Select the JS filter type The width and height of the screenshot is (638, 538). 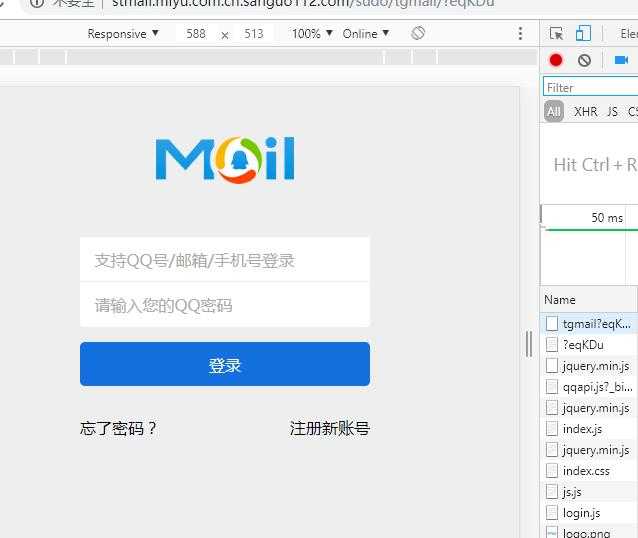pyautogui.click(x=612, y=111)
